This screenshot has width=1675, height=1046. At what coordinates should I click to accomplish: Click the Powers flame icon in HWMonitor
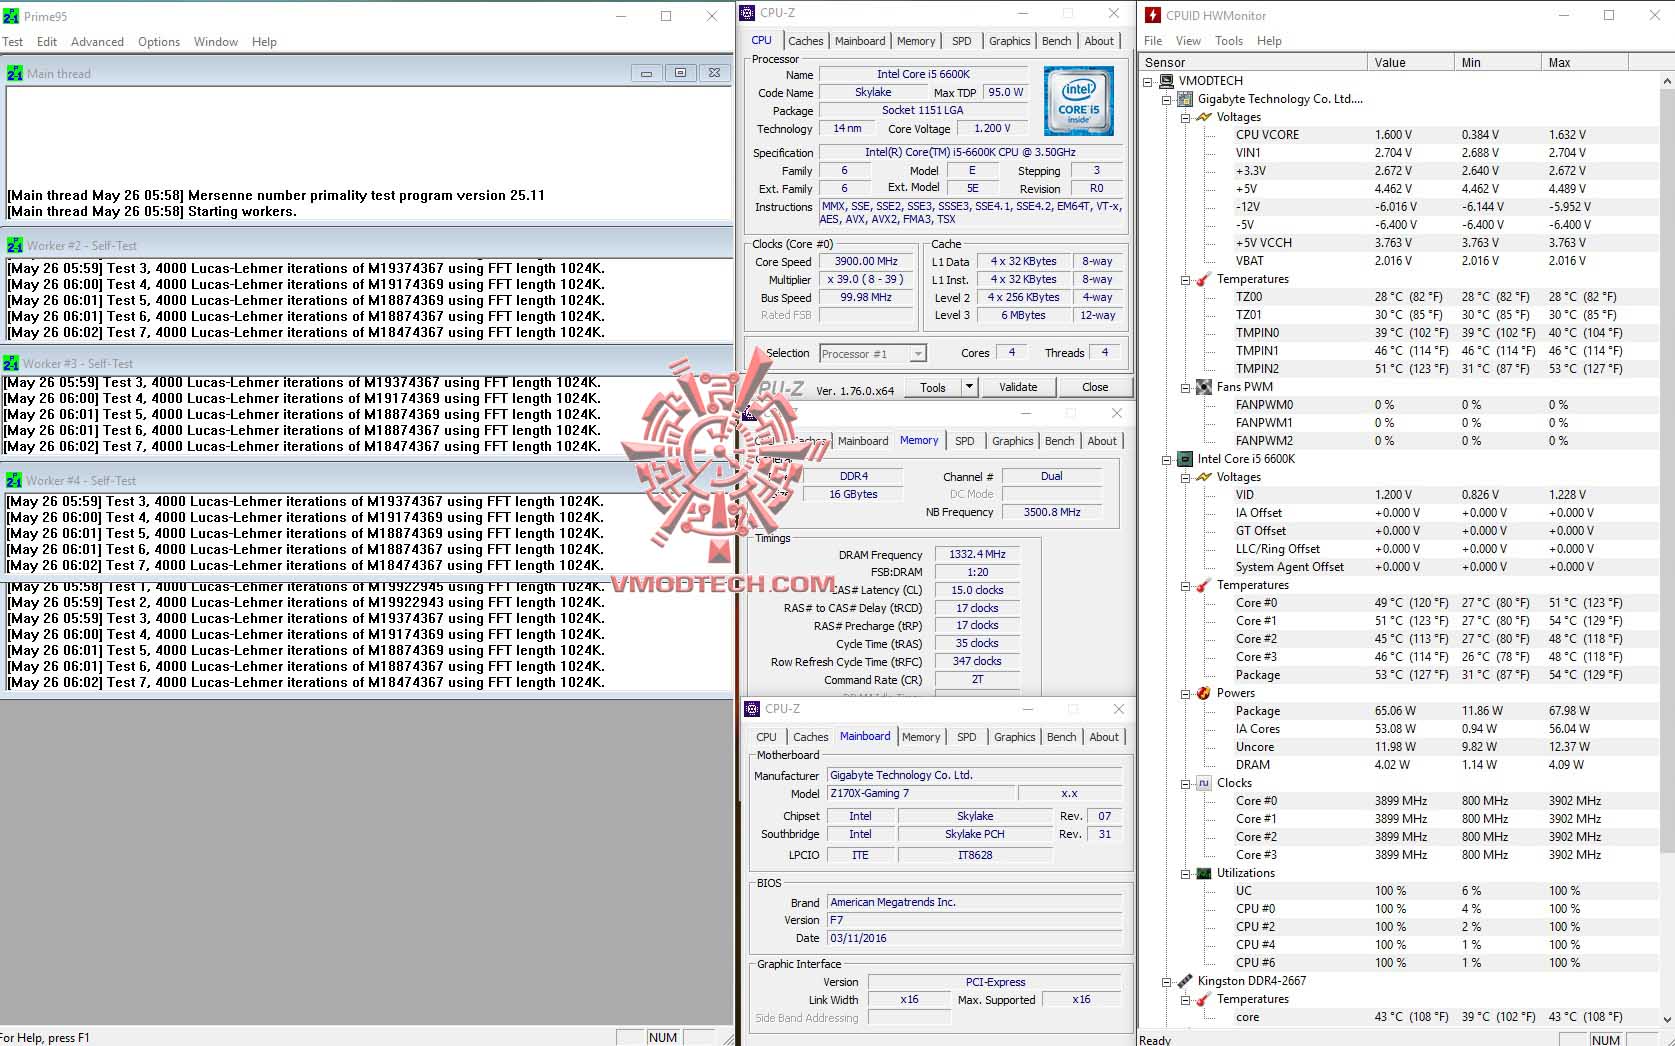coord(1204,693)
